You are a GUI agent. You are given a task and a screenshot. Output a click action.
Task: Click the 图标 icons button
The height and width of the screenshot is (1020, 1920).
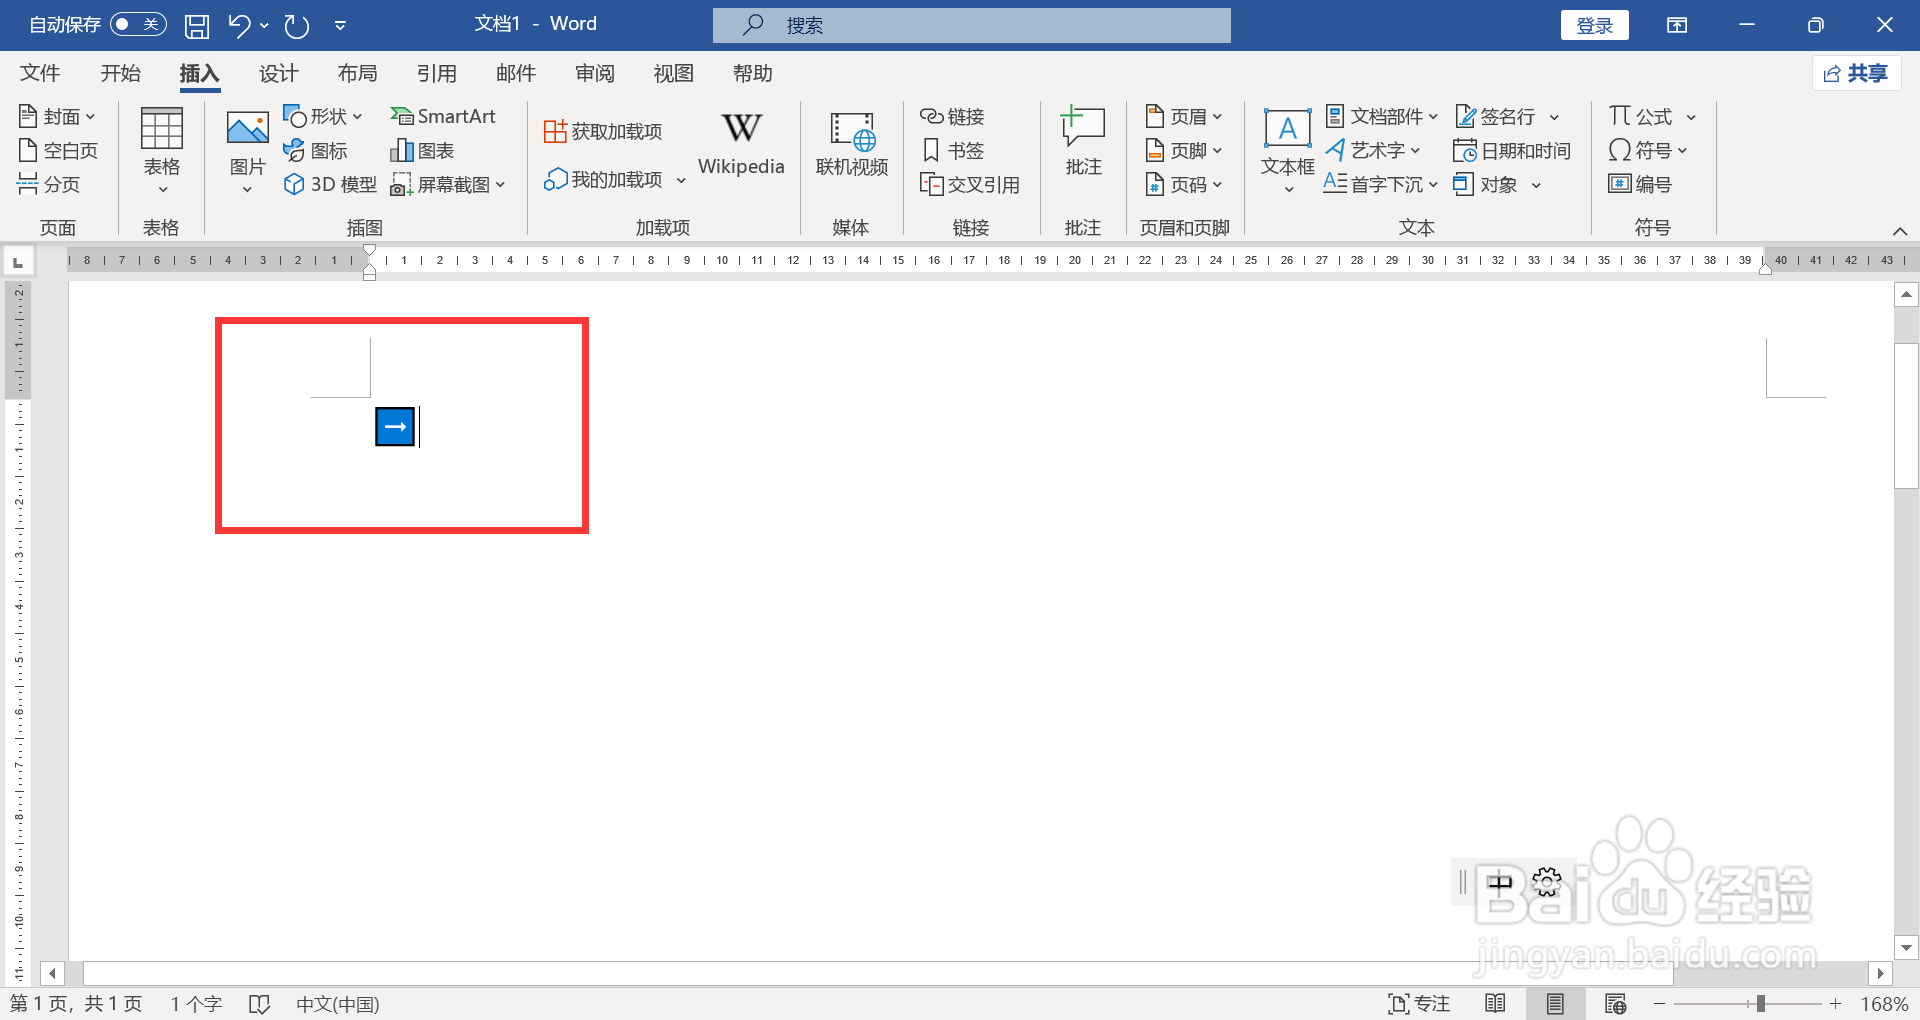[x=315, y=150]
